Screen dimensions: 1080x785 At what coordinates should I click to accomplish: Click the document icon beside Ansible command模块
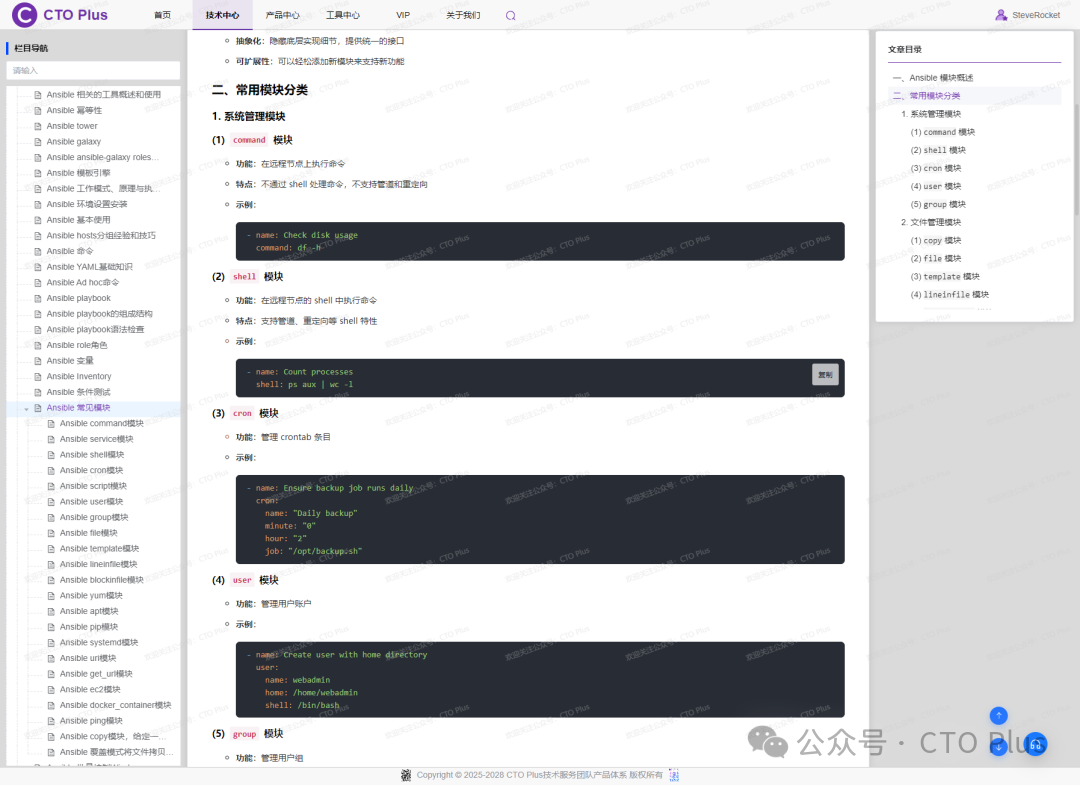[x=53, y=422]
